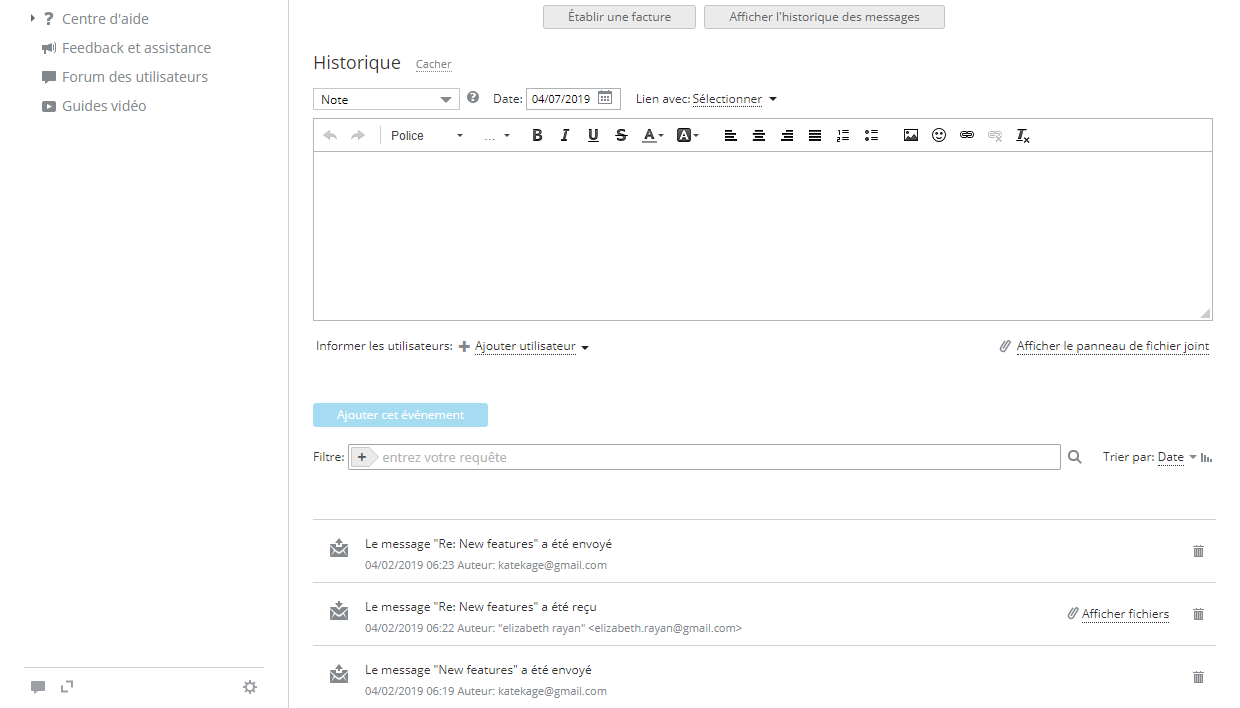Open the text color picker
Viewport: 1240px width, 708px height.
(x=652, y=136)
